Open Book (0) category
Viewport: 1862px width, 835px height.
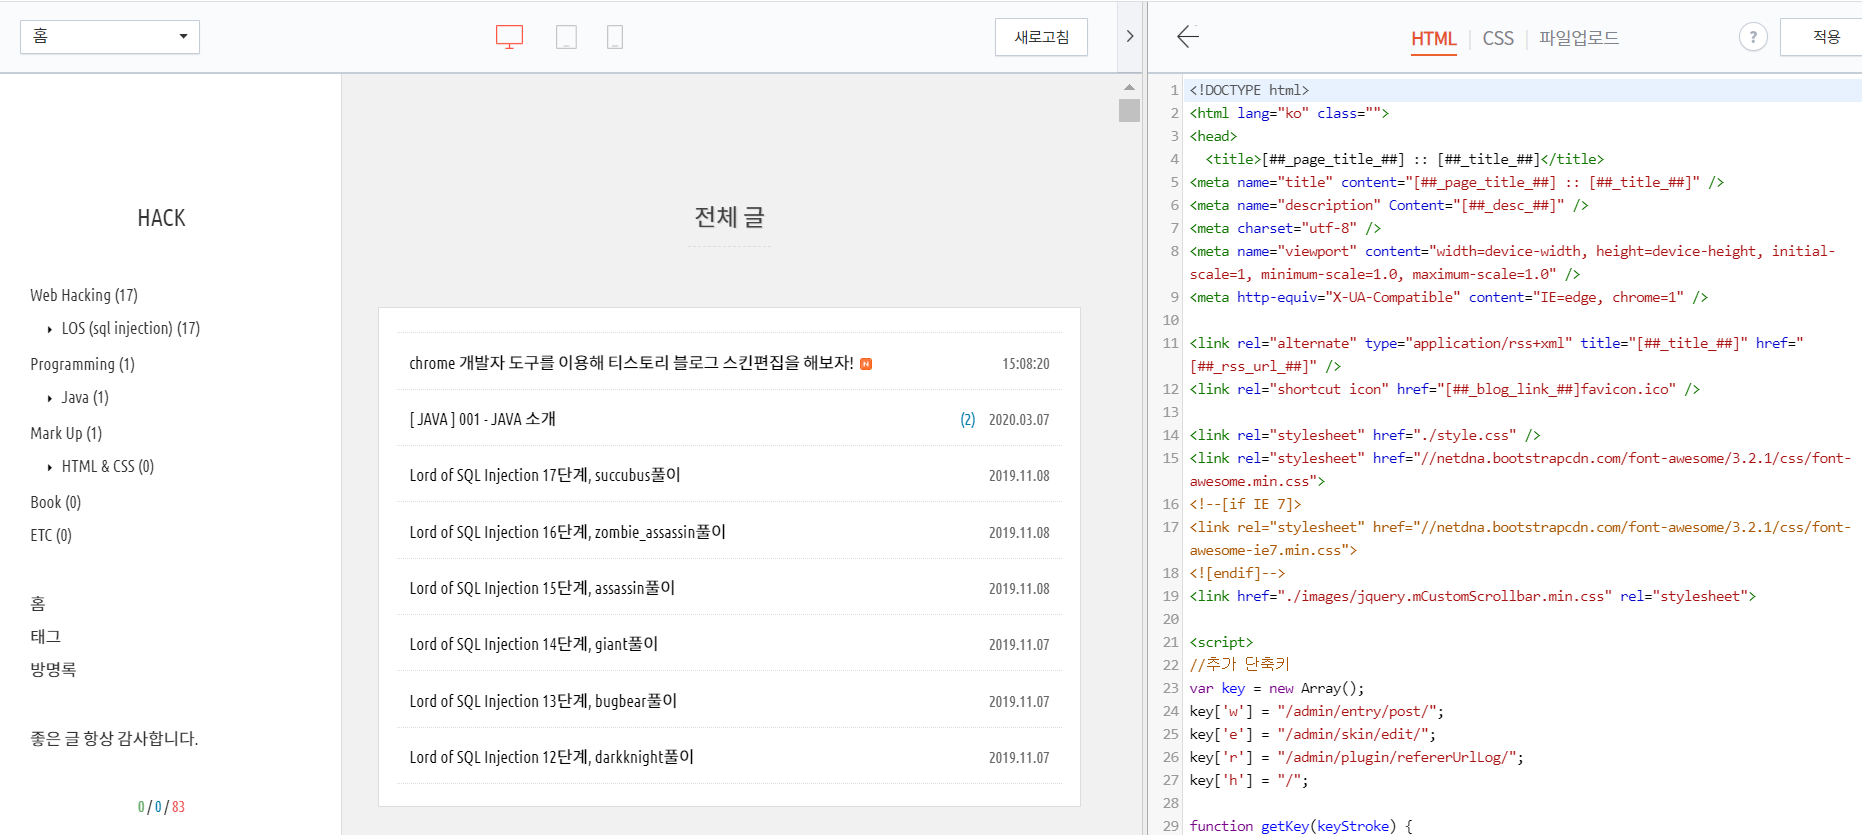pos(56,502)
